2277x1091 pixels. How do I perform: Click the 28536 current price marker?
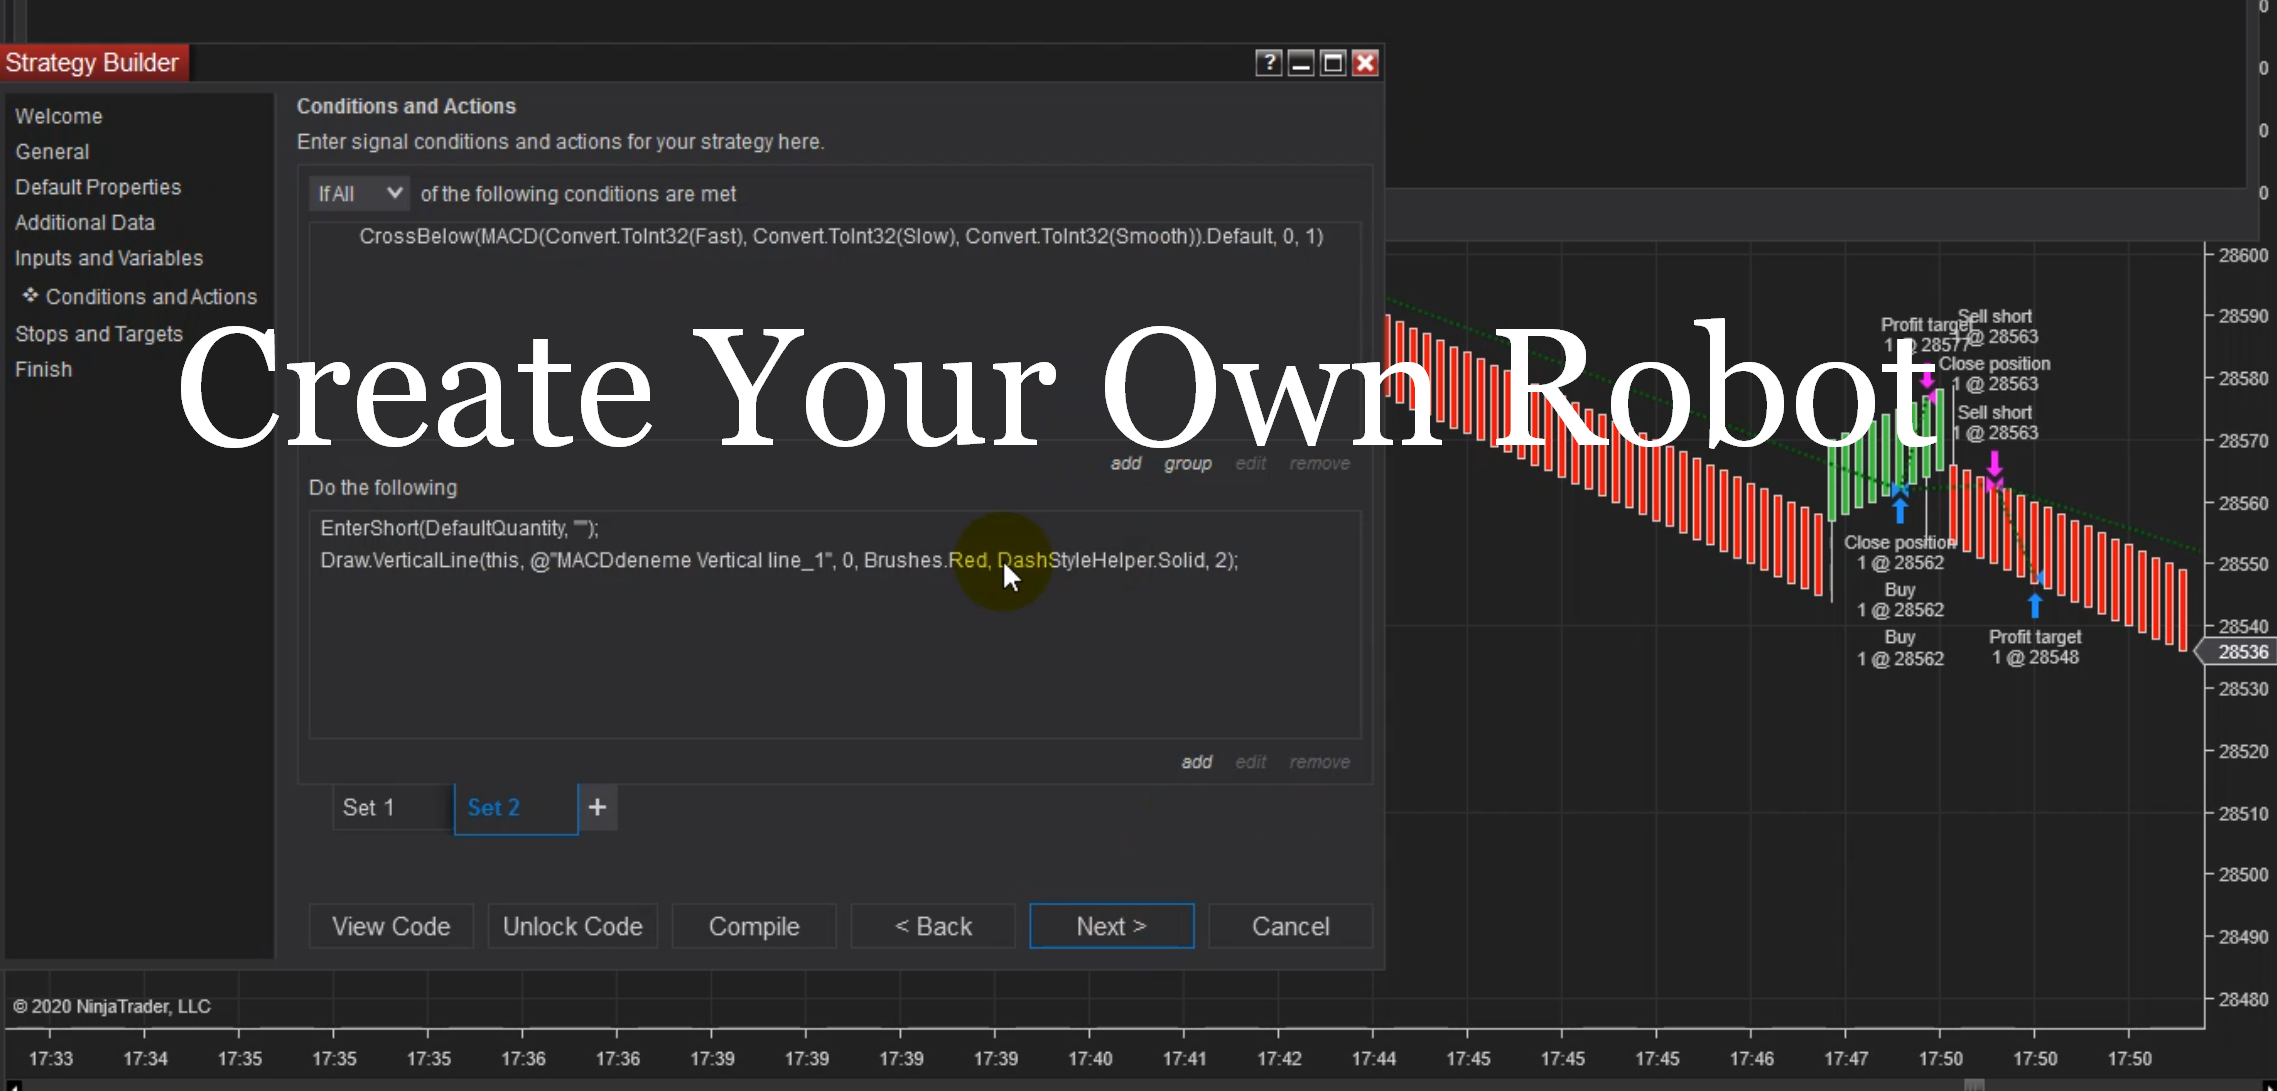point(2242,652)
